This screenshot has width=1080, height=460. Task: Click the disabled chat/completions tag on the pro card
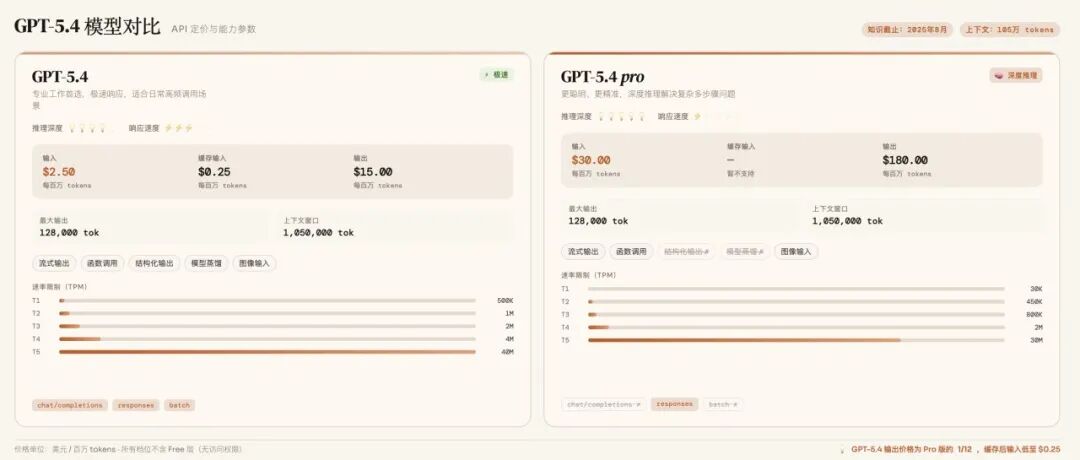tap(603, 404)
